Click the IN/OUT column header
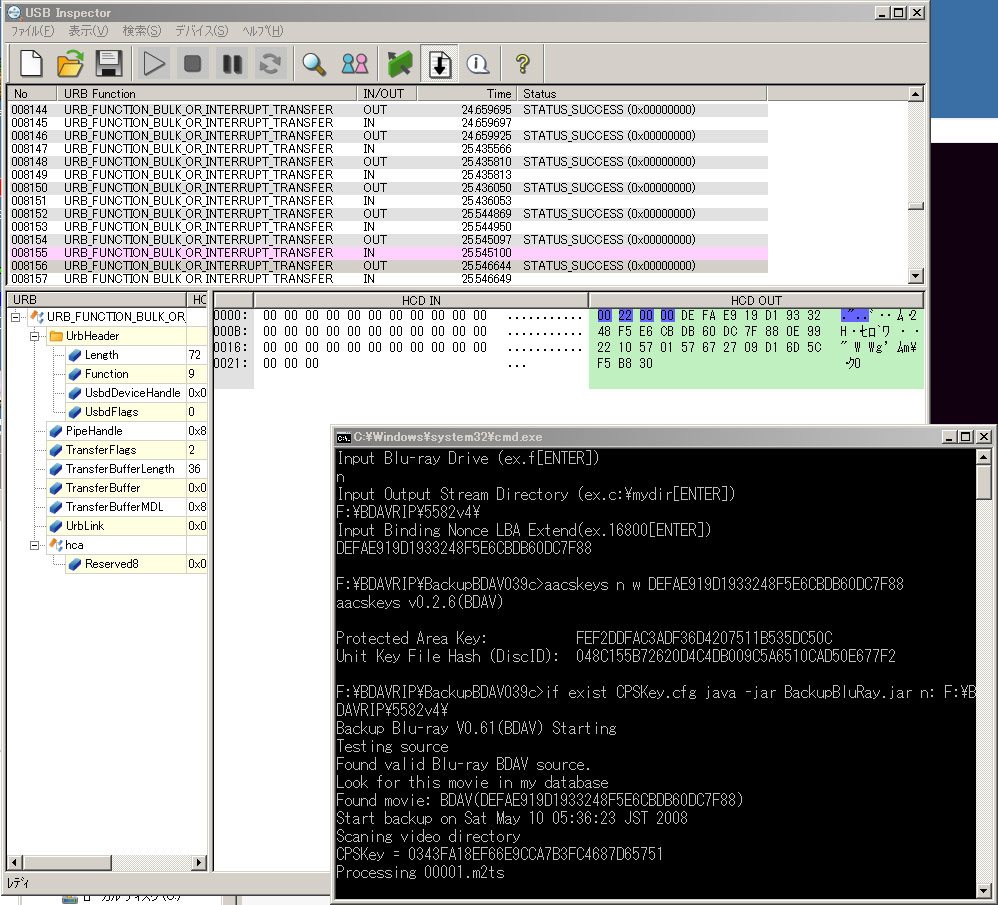Image resolution: width=998 pixels, height=905 pixels. 387,94
